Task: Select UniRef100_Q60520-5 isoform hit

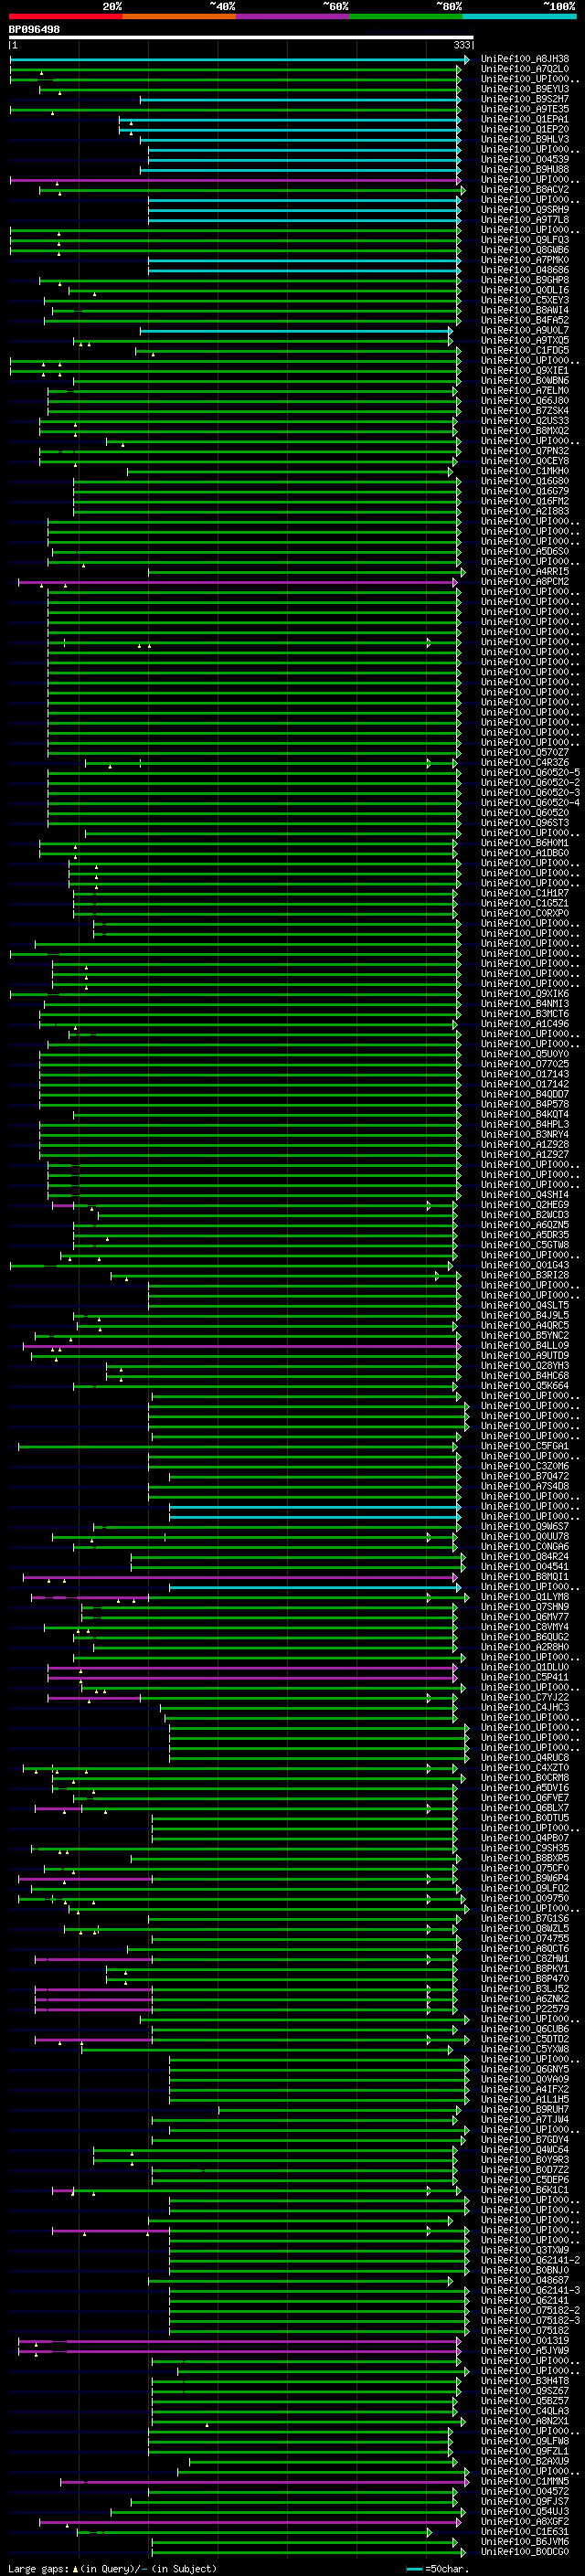Action: (530, 772)
